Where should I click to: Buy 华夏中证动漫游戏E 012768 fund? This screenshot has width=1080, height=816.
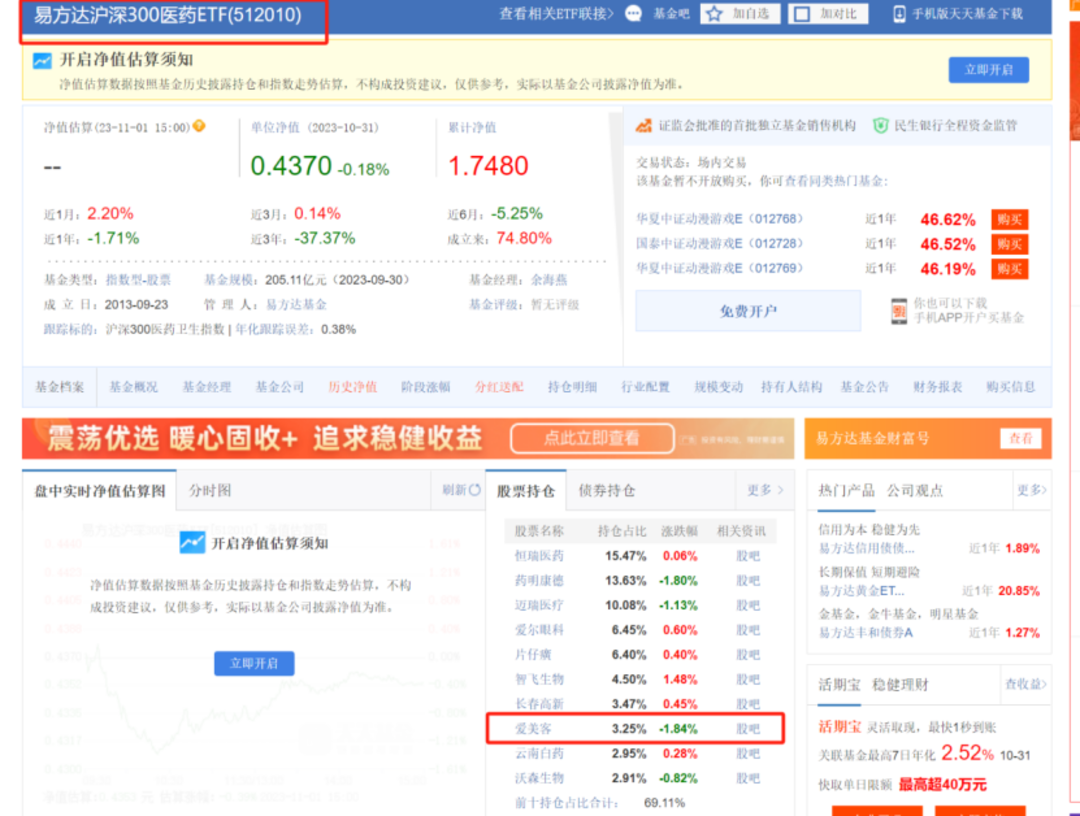[x=1009, y=220]
